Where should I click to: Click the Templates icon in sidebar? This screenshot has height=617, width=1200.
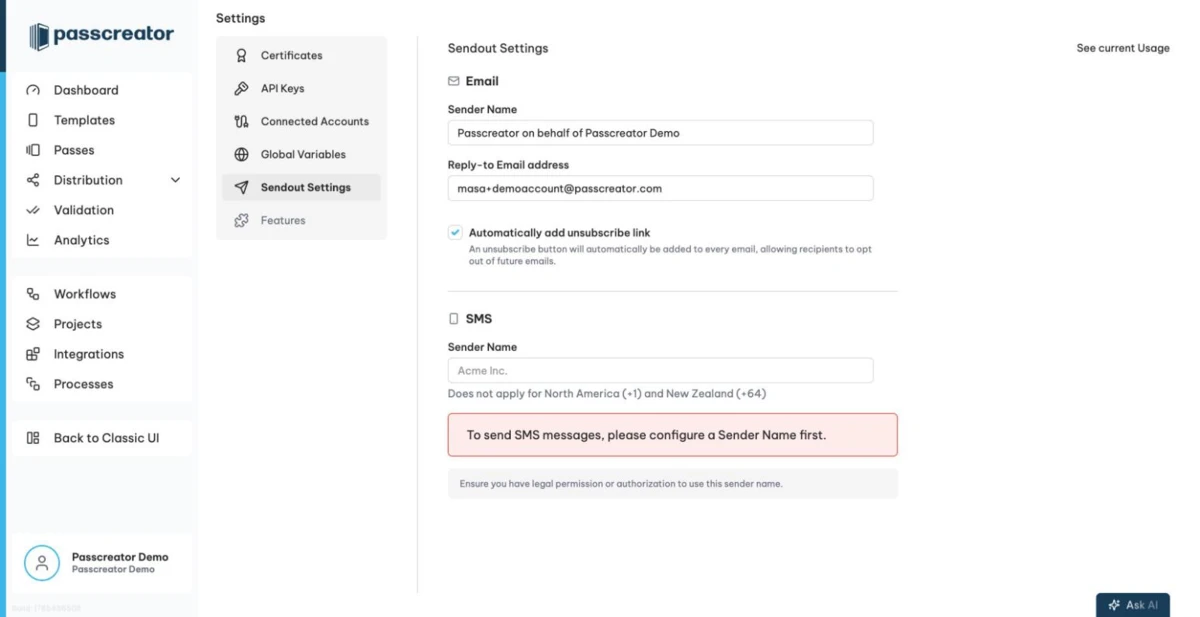pos(33,120)
